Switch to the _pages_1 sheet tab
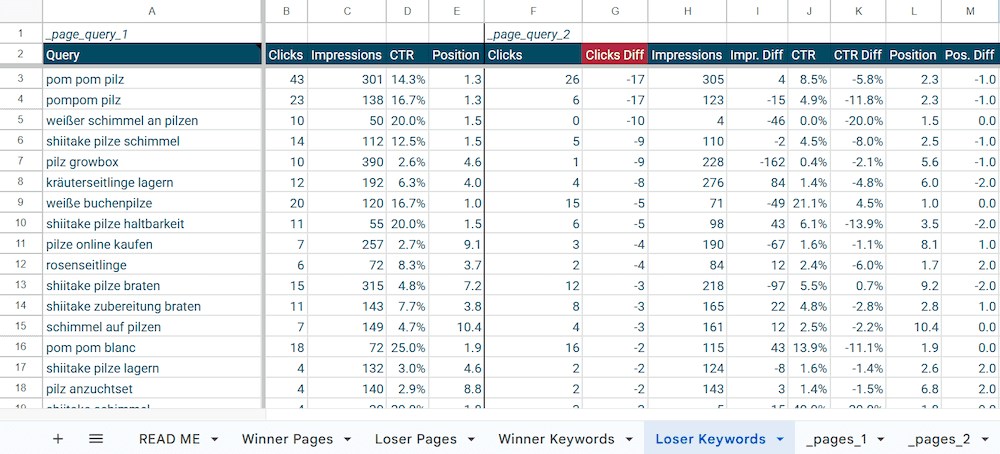 pyautogui.click(x=836, y=439)
